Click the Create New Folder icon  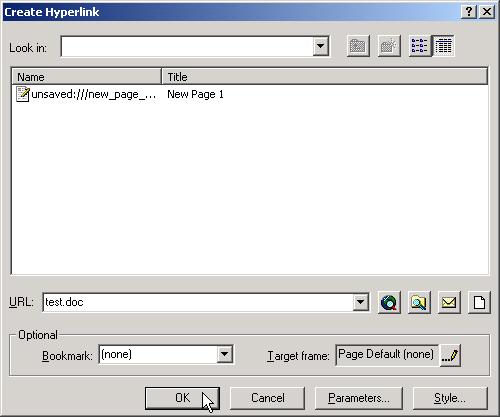(x=389, y=46)
